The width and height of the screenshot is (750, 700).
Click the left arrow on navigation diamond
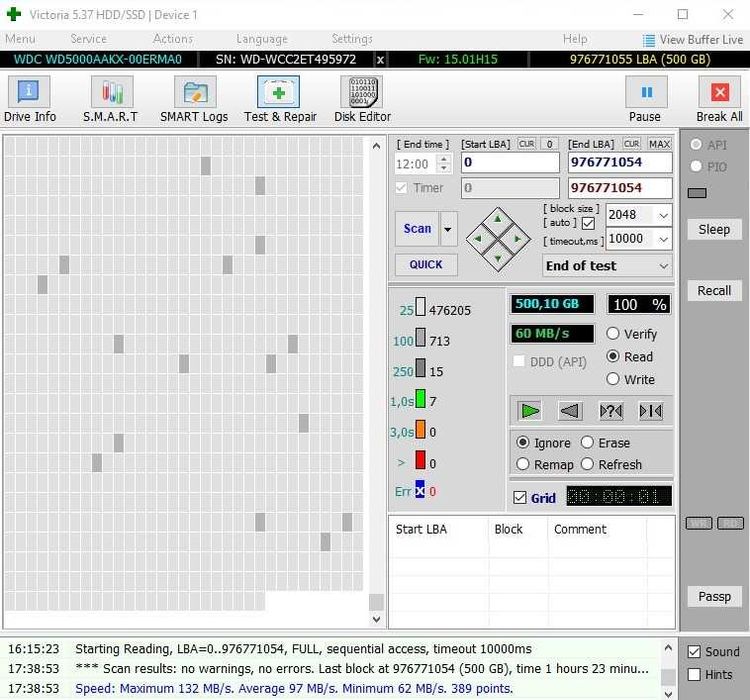[477, 238]
